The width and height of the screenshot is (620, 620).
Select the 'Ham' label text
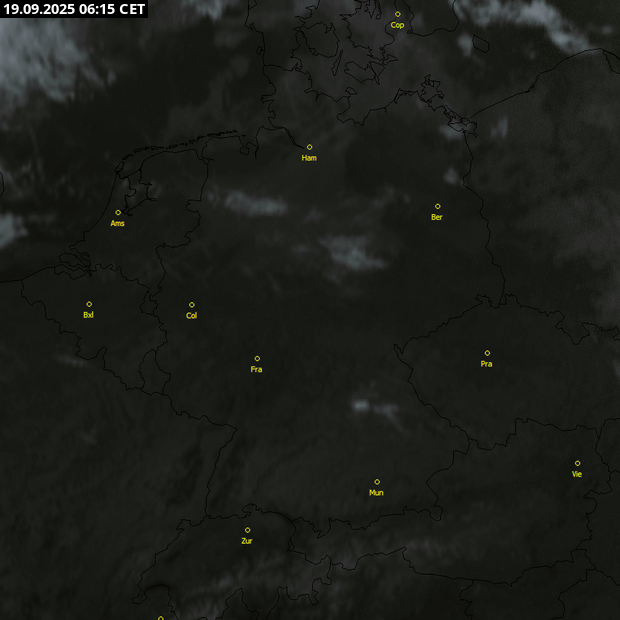click(309, 158)
